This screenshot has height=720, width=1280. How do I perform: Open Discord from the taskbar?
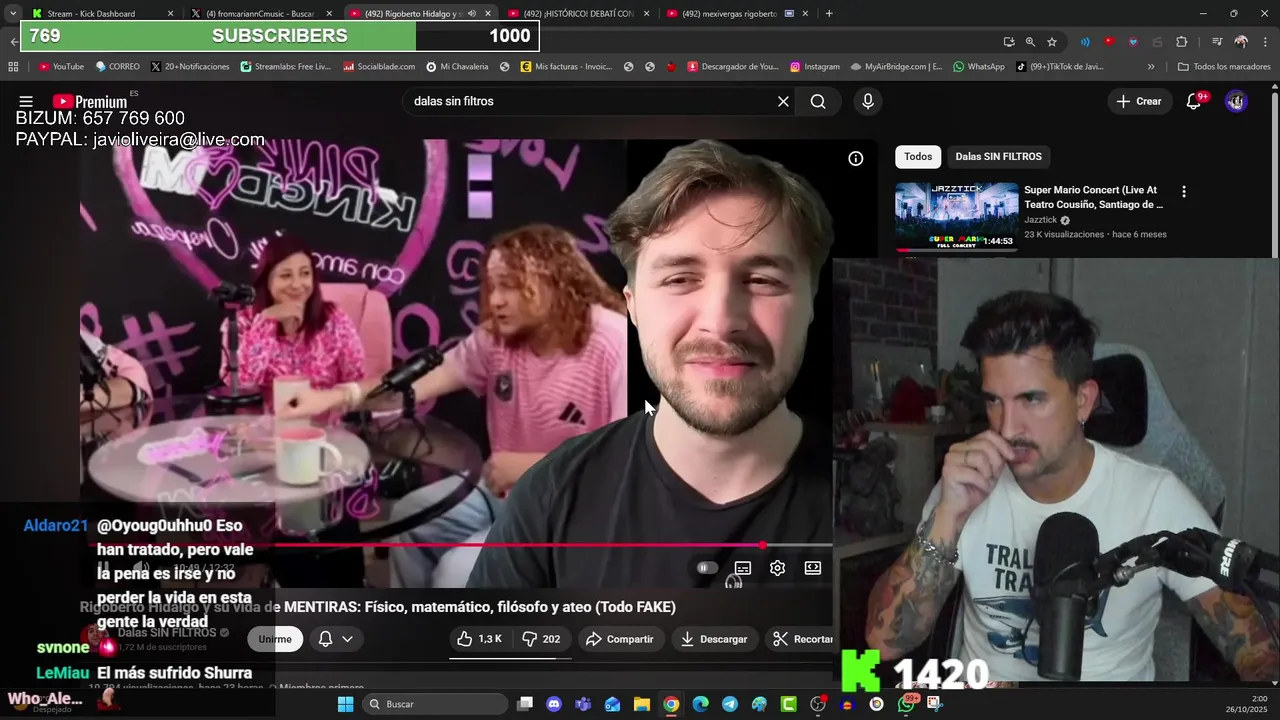[x=554, y=704]
